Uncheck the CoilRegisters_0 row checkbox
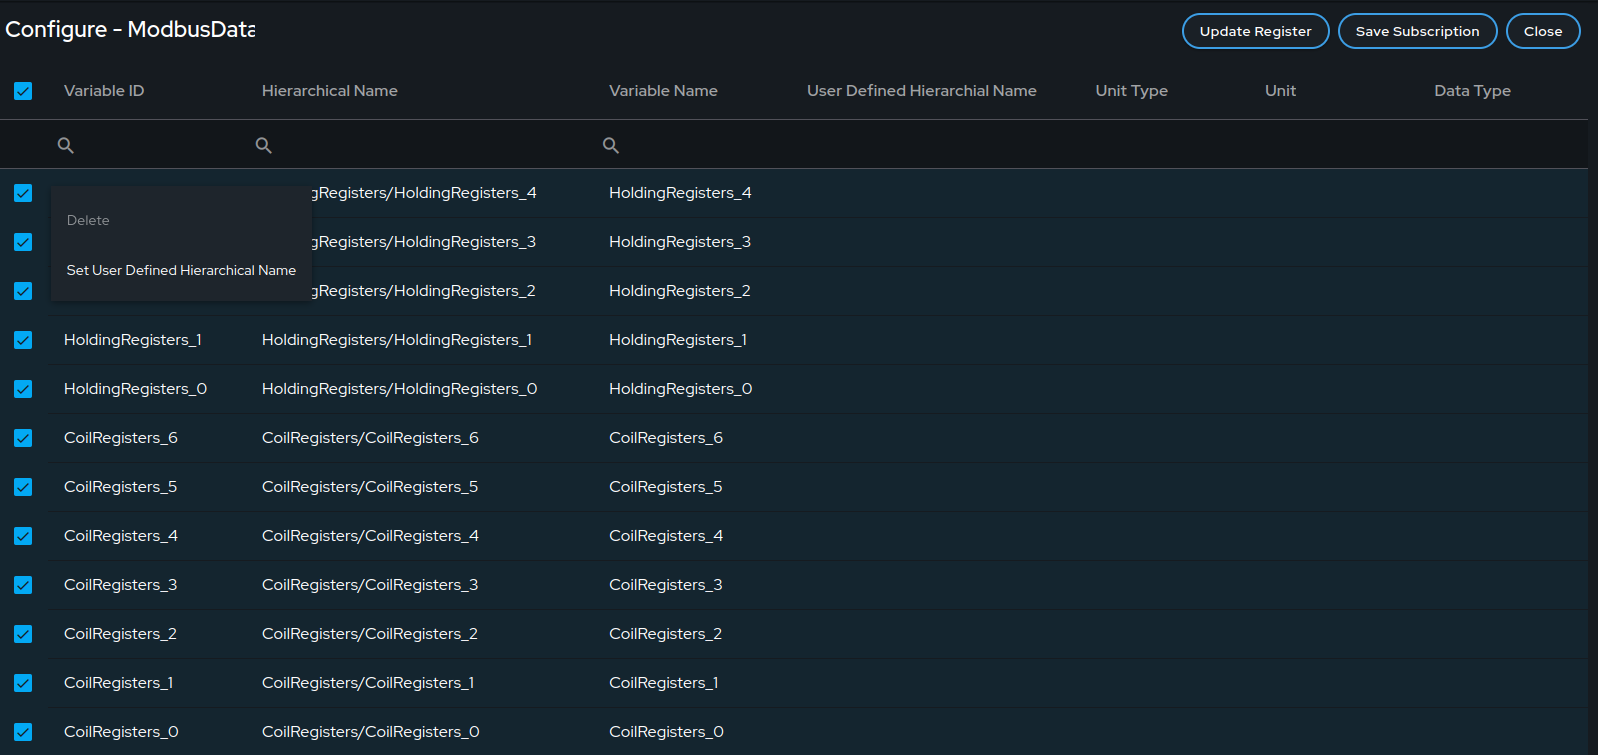Image resolution: width=1598 pixels, height=755 pixels. 23,732
